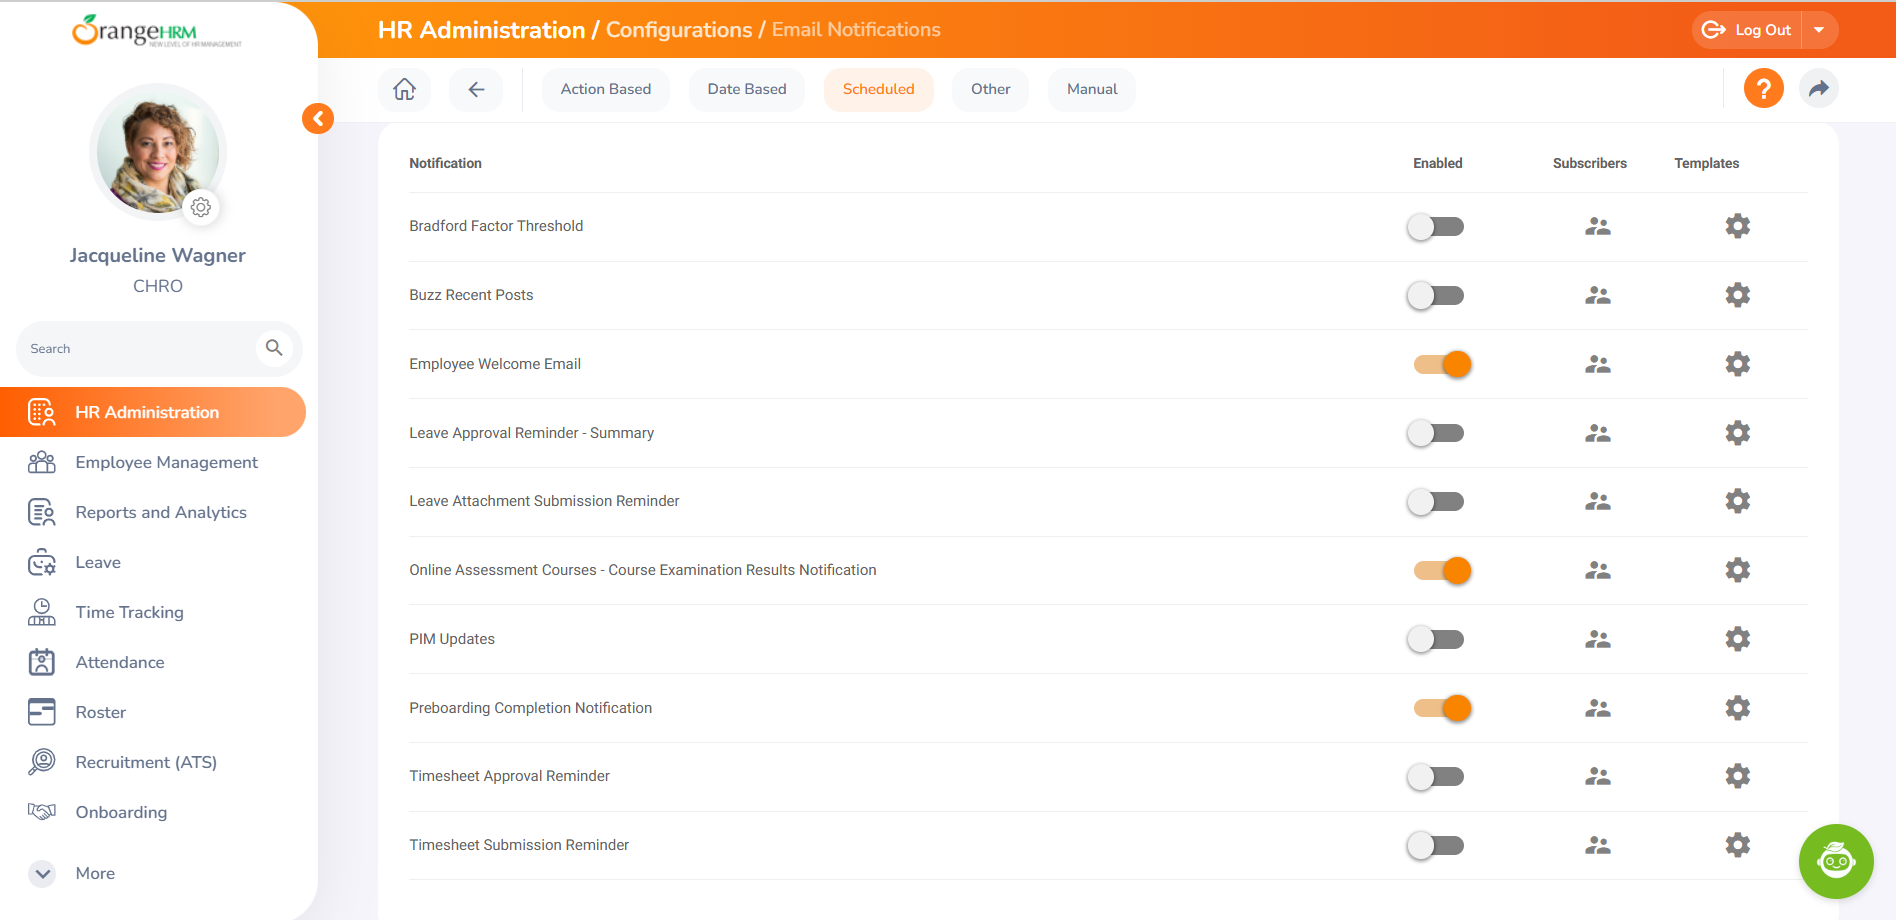The height and width of the screenshot is (920, 1896).
Task: Select the Date Based tab
Action: point(746,89)
